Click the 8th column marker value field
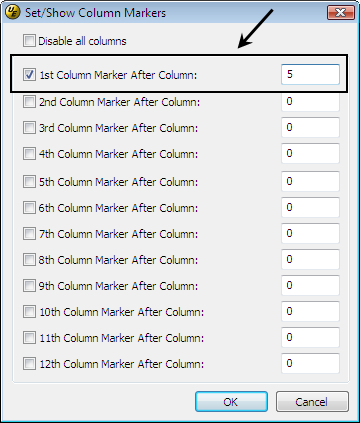The image size is (360, 423). (310, 259)
